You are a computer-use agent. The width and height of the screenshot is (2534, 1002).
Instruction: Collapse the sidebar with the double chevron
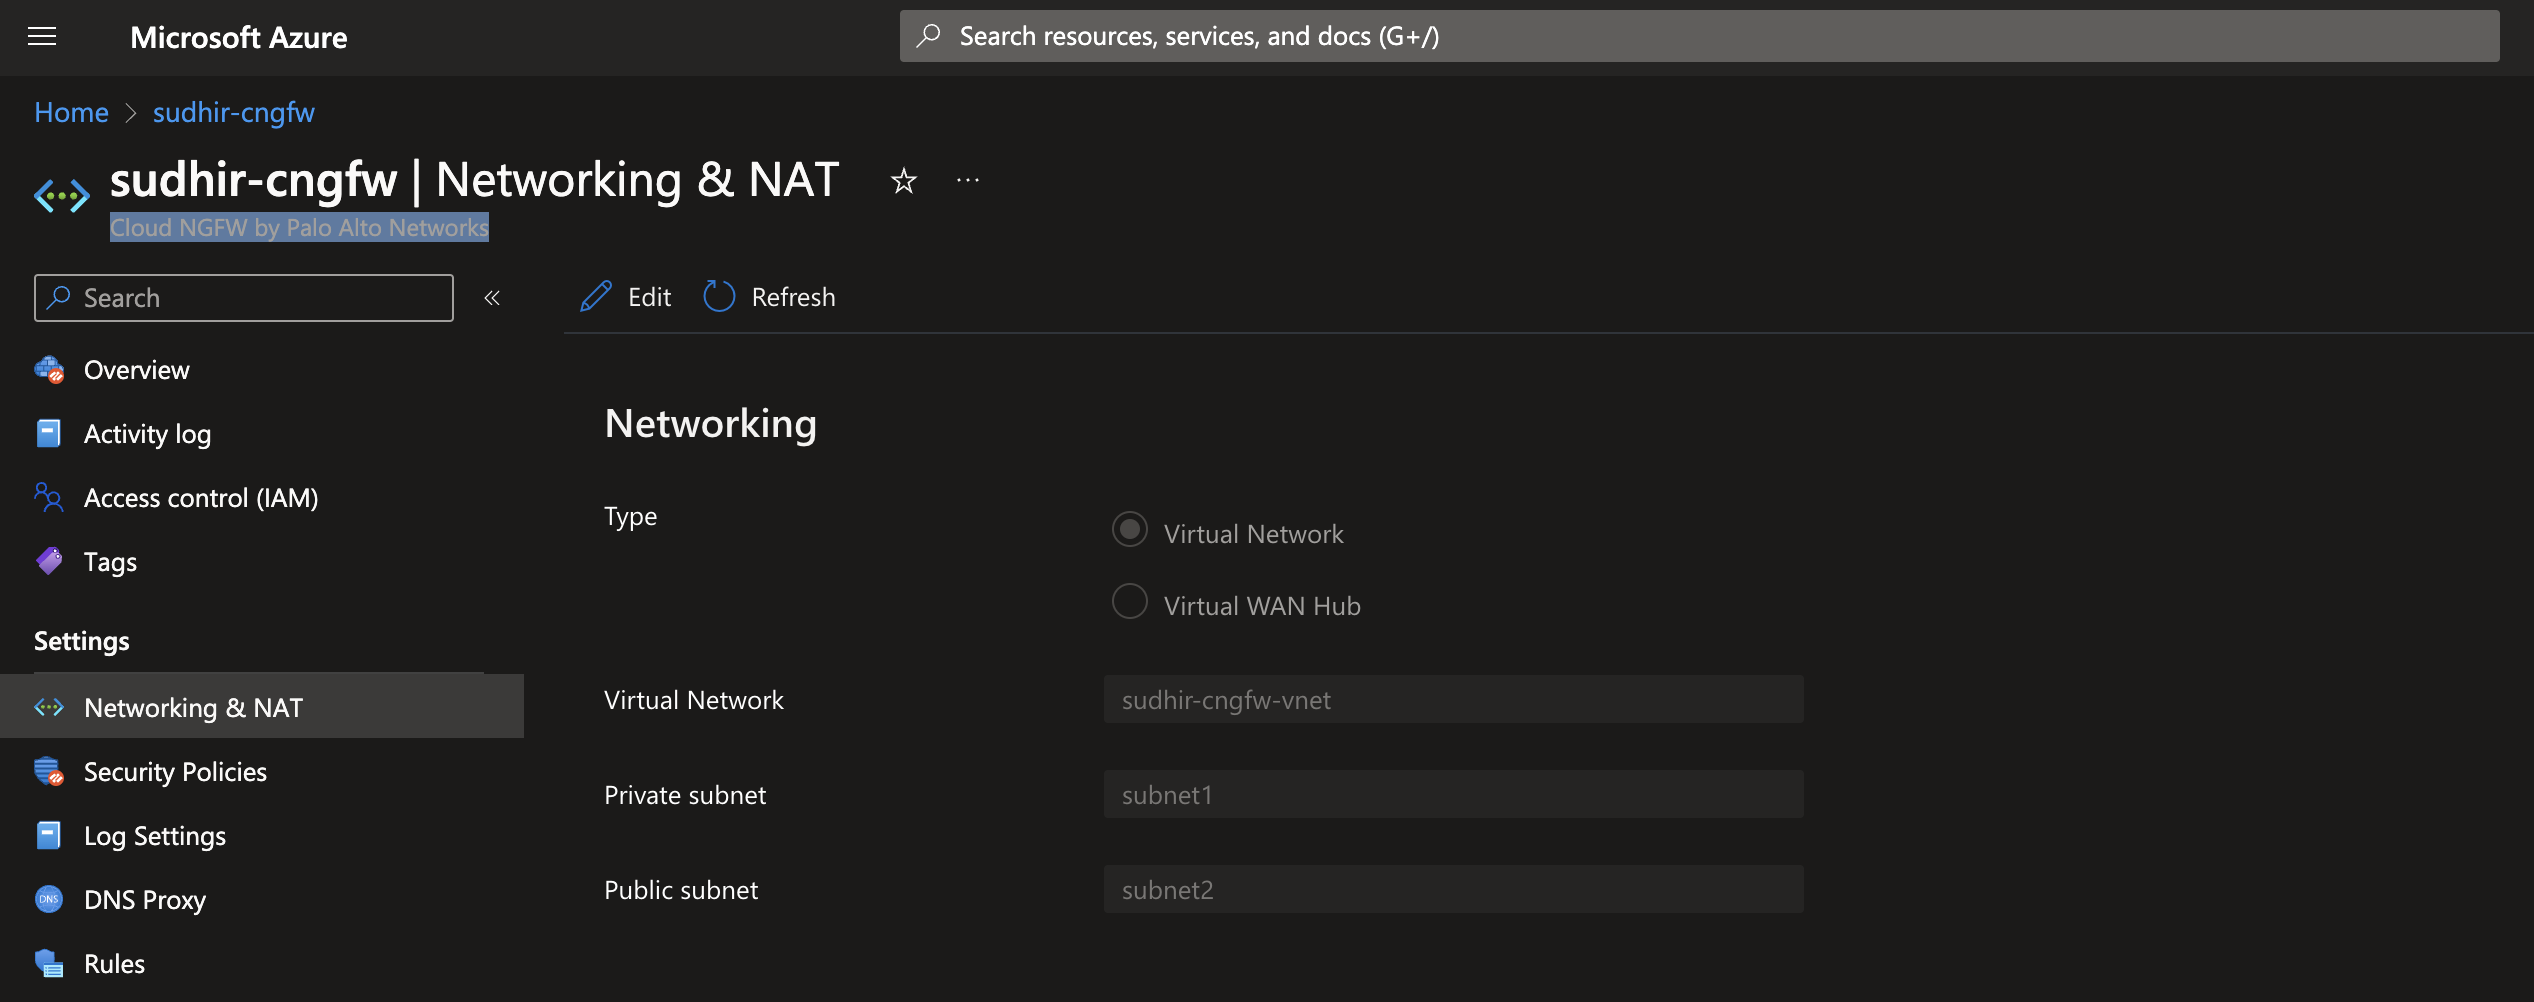(x=492, y=297)
